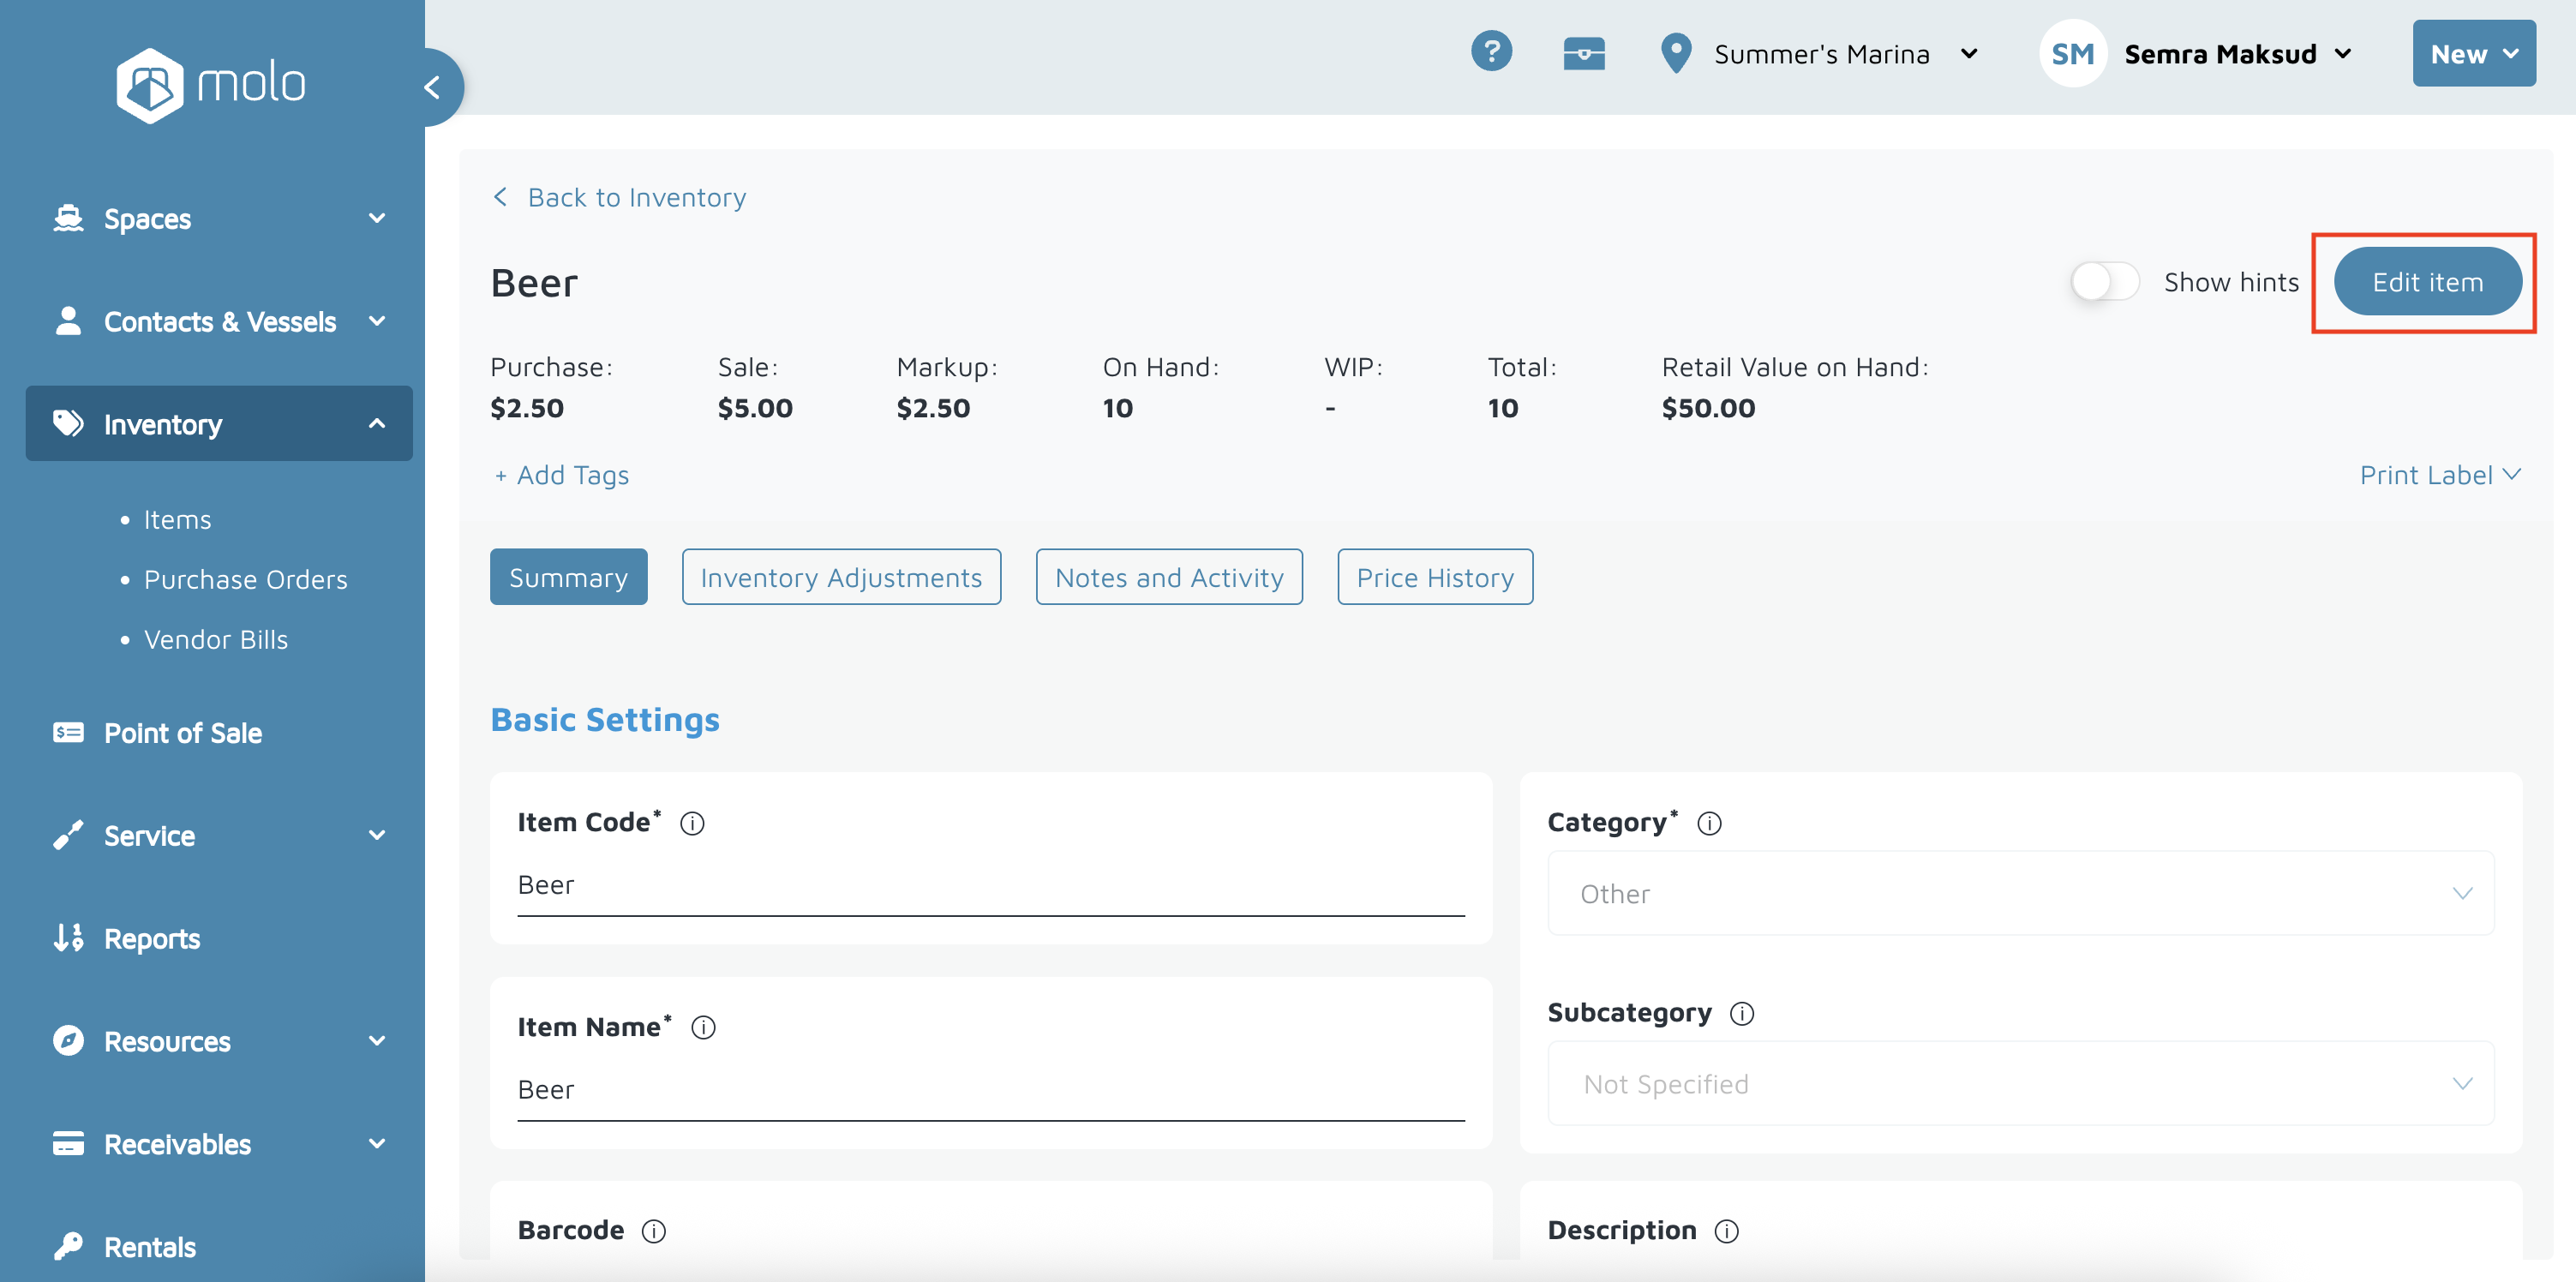Image resolution: width=2576 pixels, height=1282 pixels.
Task: Switch to the Inventory Adjustments tab
Action: (x=841, y=577)
